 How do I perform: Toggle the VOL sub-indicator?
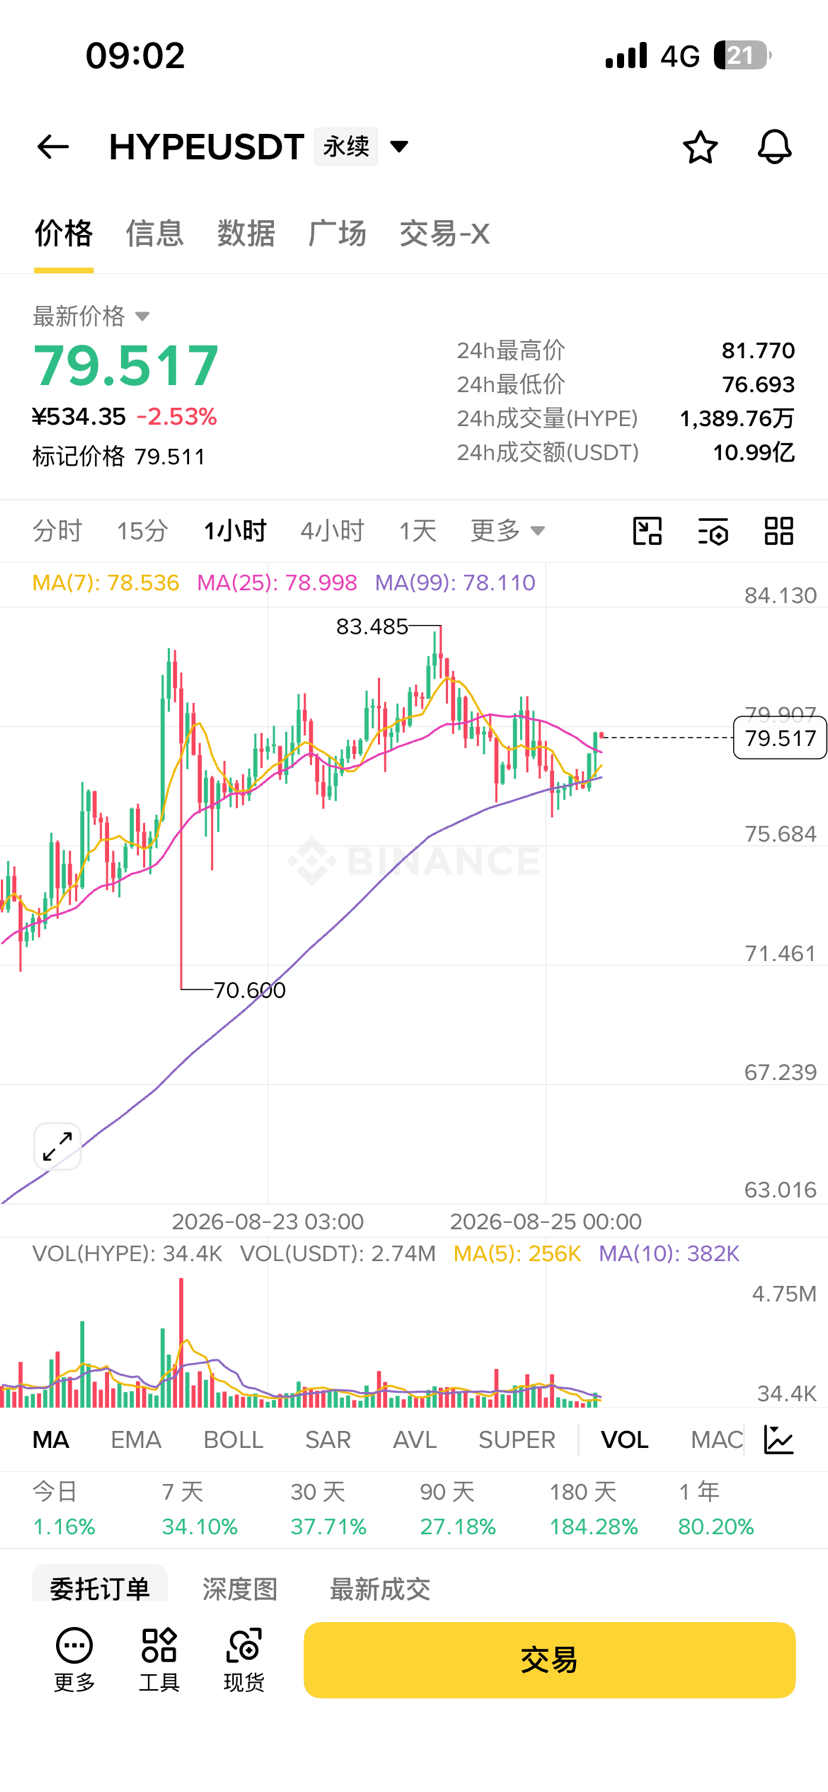625,1440
